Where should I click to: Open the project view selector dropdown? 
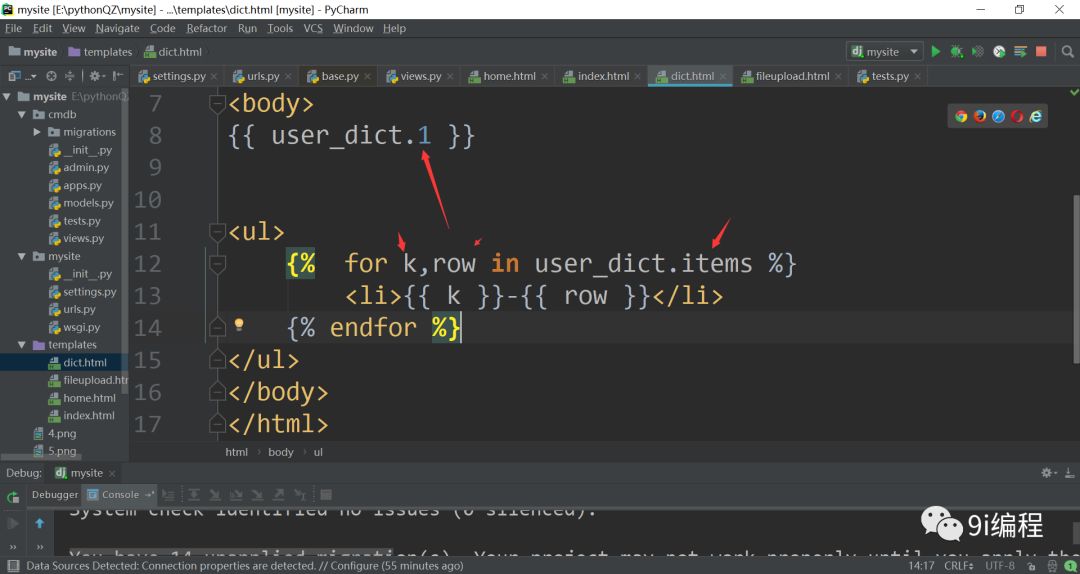(x=23, y=76)
